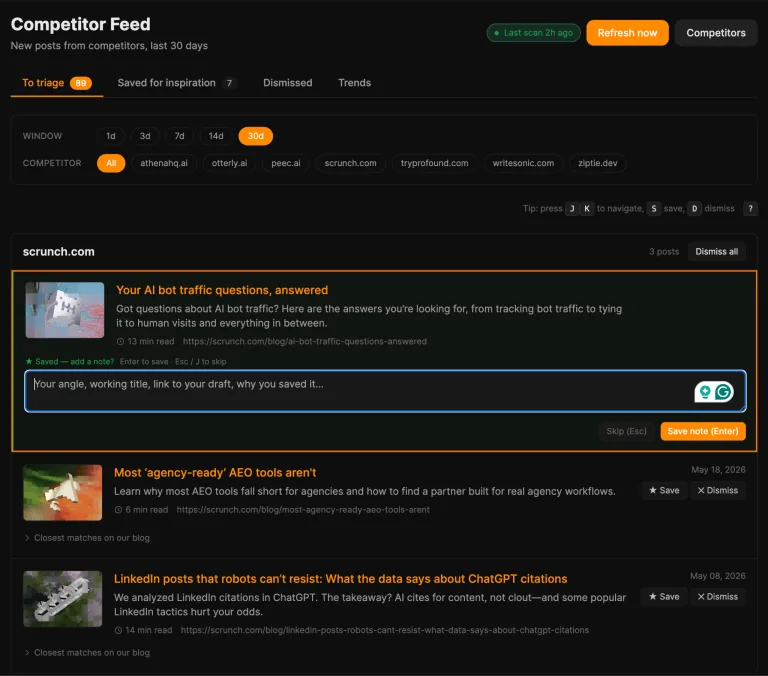Select the 30d window filter
The image size is (768, 676).
pyautogui.click(x=256, y=136)
